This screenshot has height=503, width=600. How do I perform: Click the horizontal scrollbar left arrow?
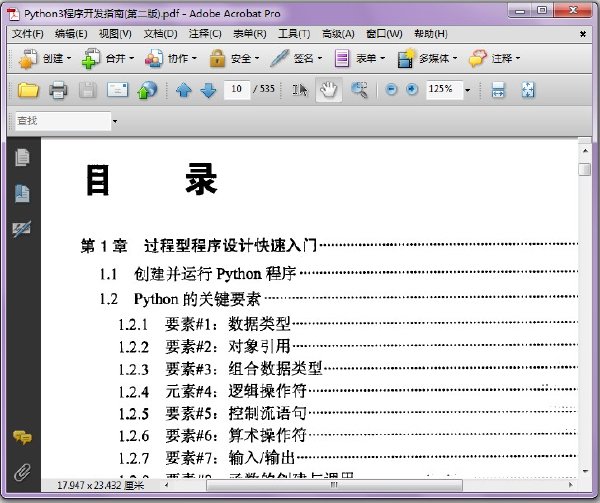point(166,485)
